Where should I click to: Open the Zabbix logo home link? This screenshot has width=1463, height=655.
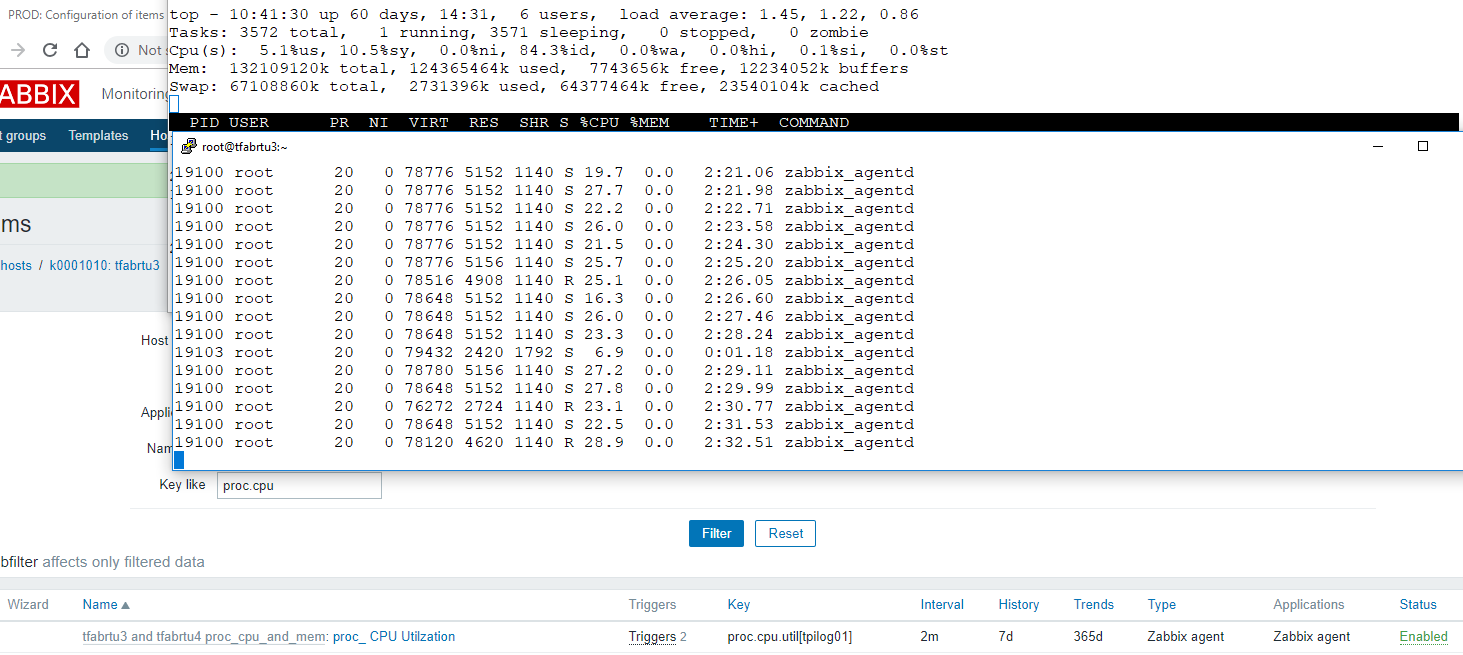pyautogui.click(x=39, y=94)
